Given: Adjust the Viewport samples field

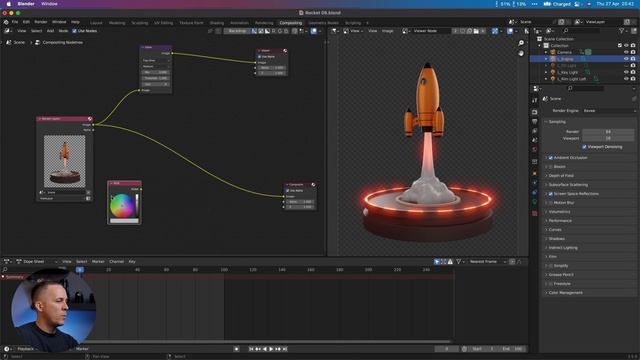Looking at the screenshot, I should pos(608,138).
